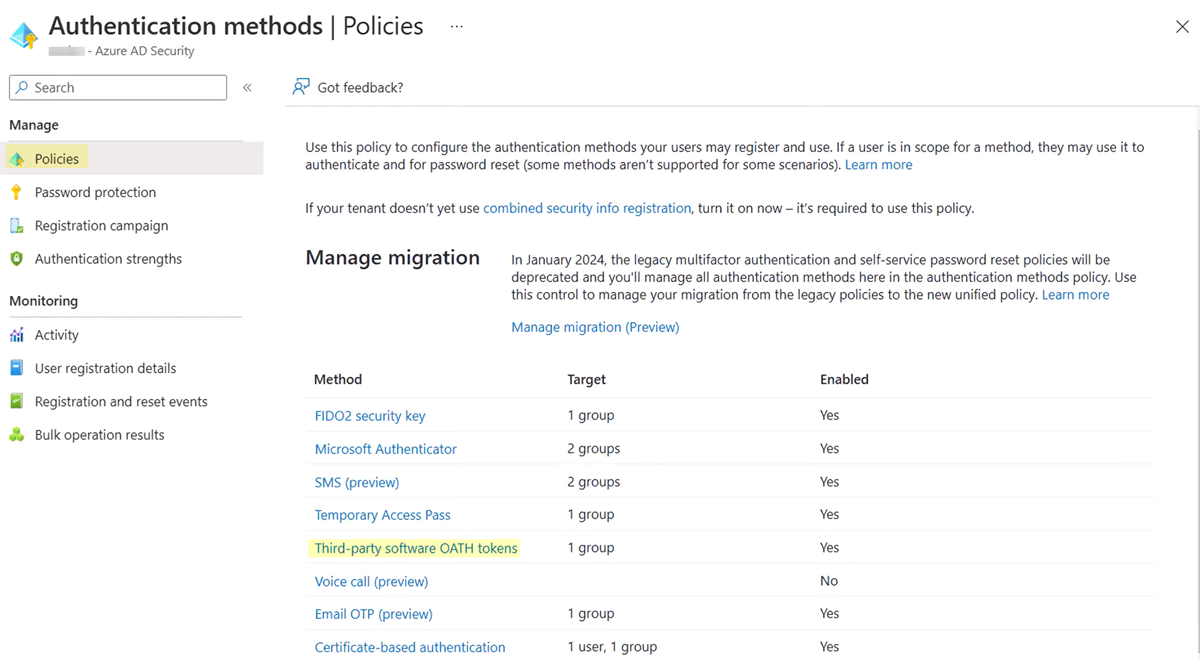Open Third-party software OATH tokens
1200x660 pixels.
(416, 548)
